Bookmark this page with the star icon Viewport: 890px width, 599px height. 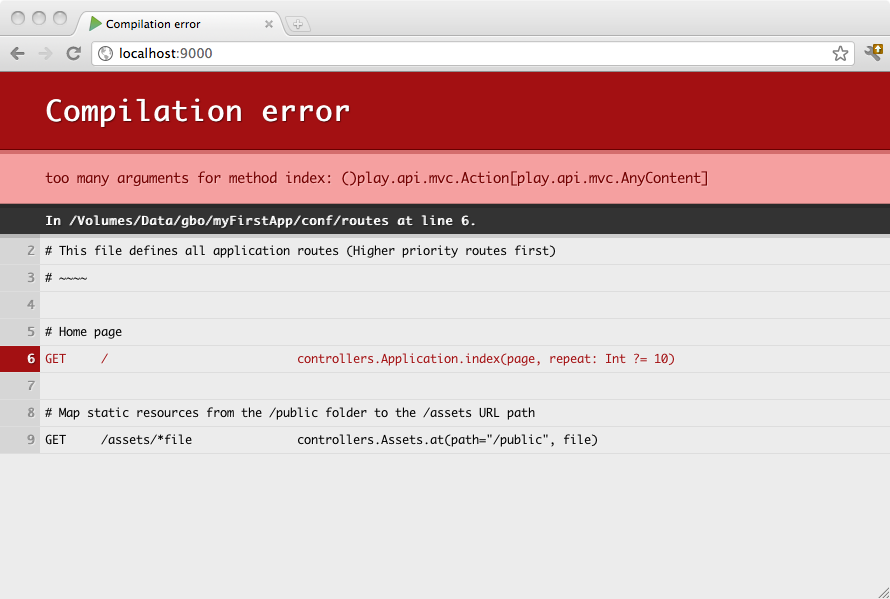point(840,54)
